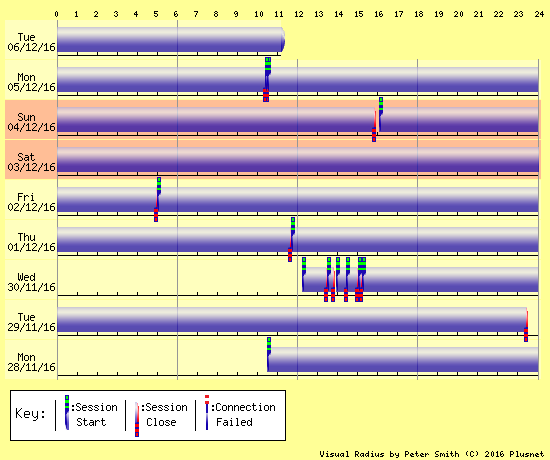Click the Session Start icon in the key
This screenshot has width=550, height=460.
coord(67,412)
